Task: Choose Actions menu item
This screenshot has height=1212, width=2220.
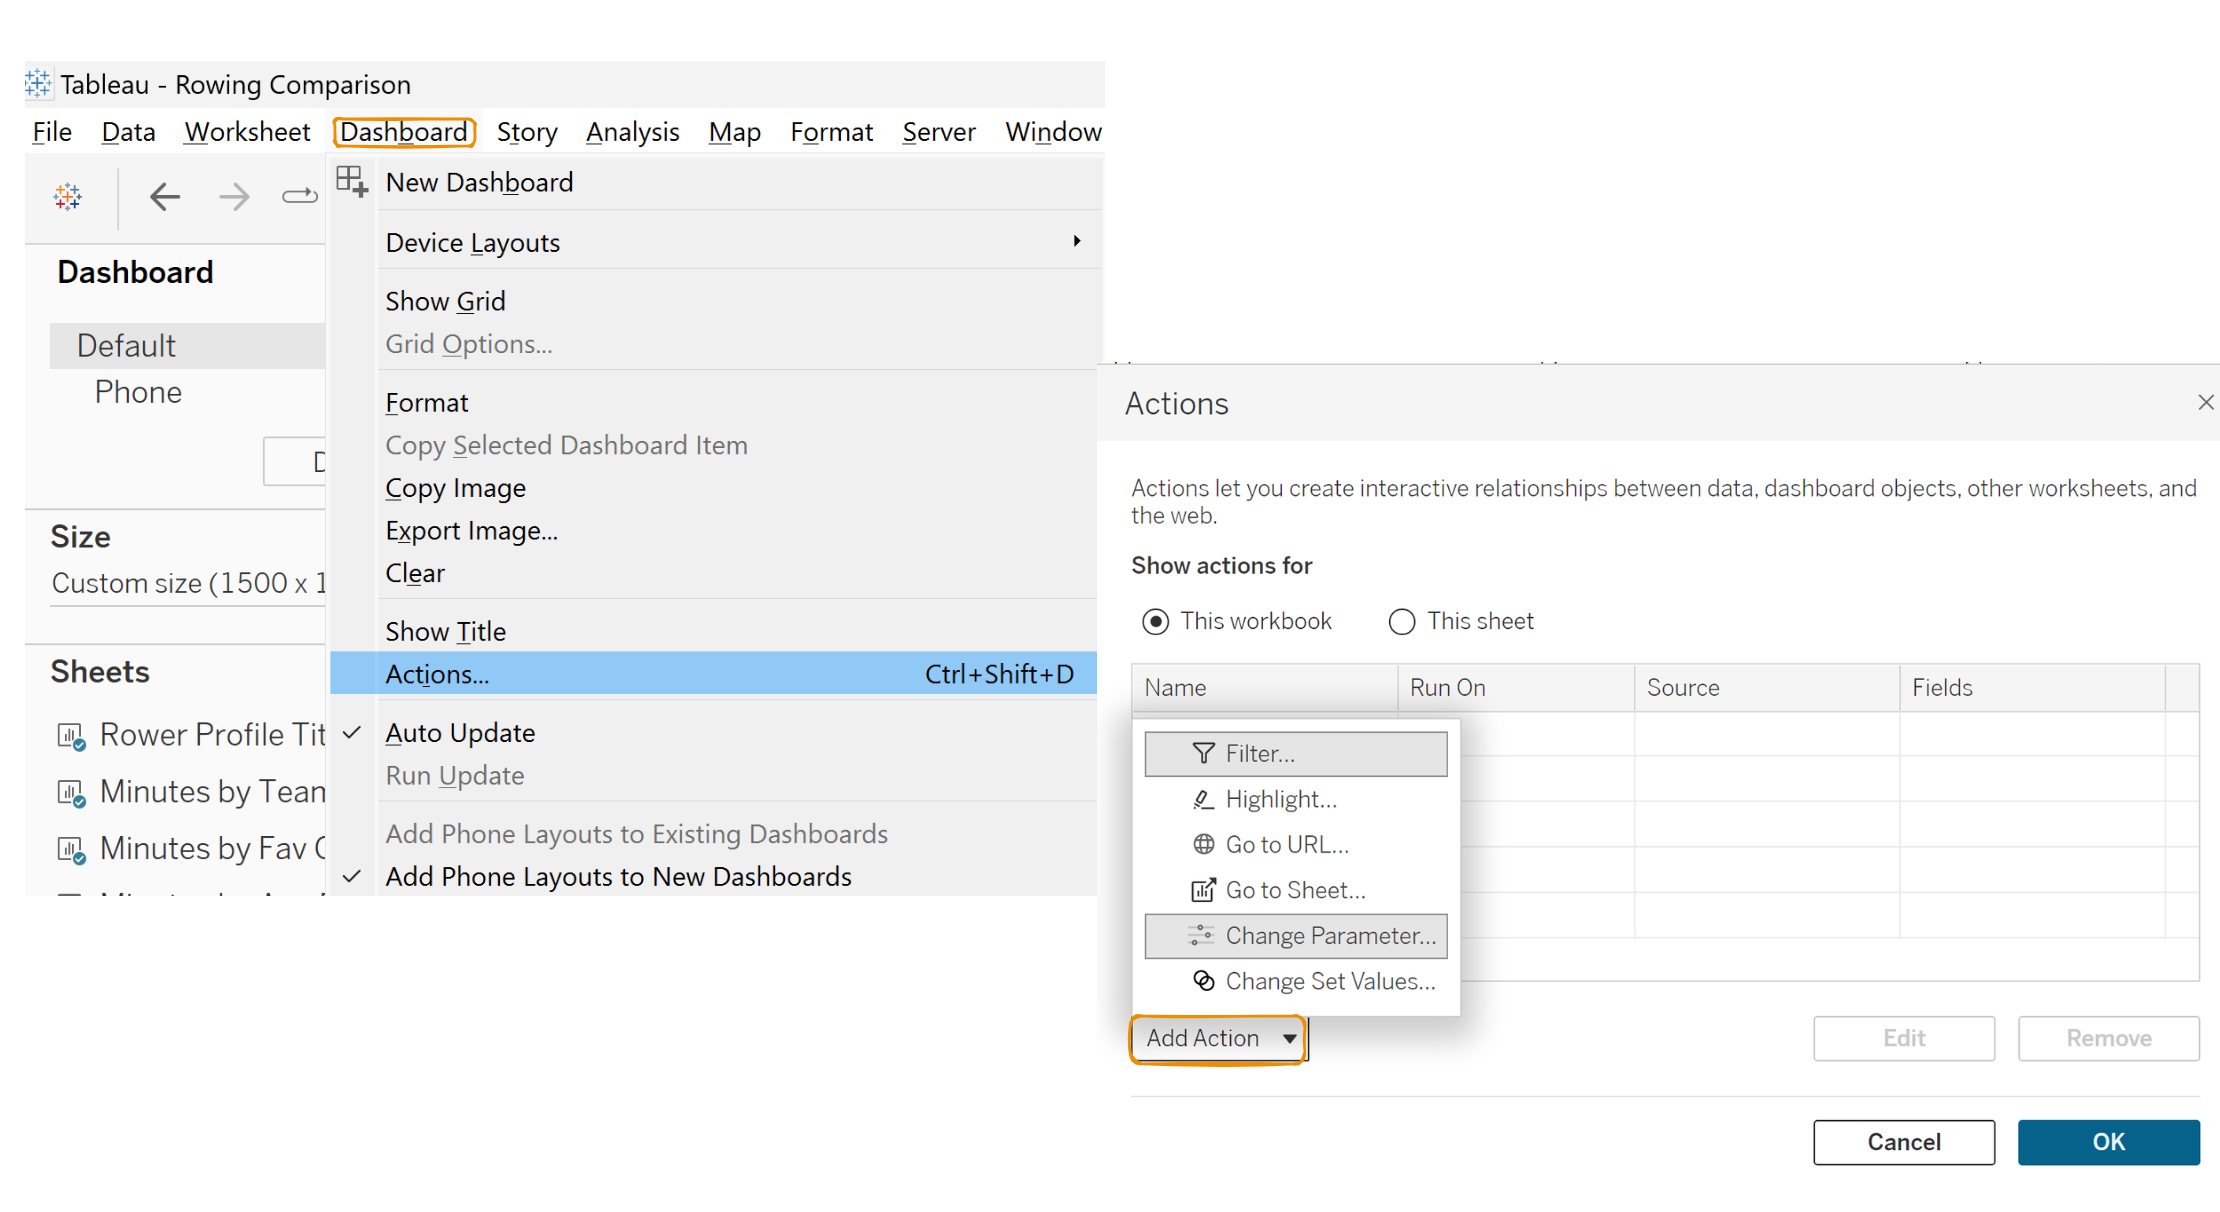Action: (713, 674)
